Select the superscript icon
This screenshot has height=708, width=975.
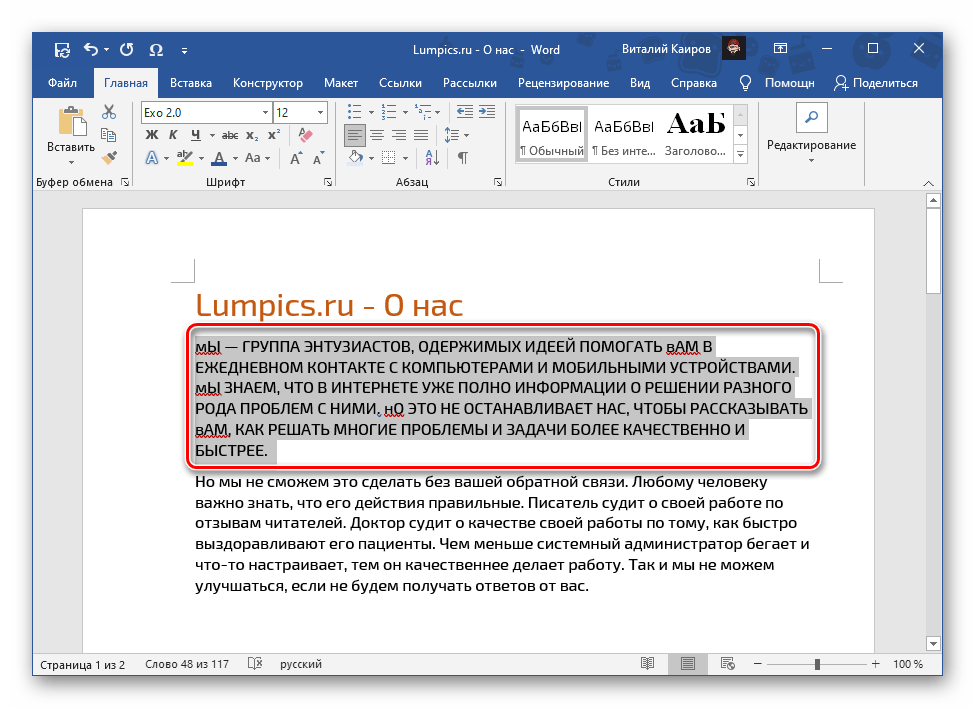pyautogui.click(x=274, y=134)
